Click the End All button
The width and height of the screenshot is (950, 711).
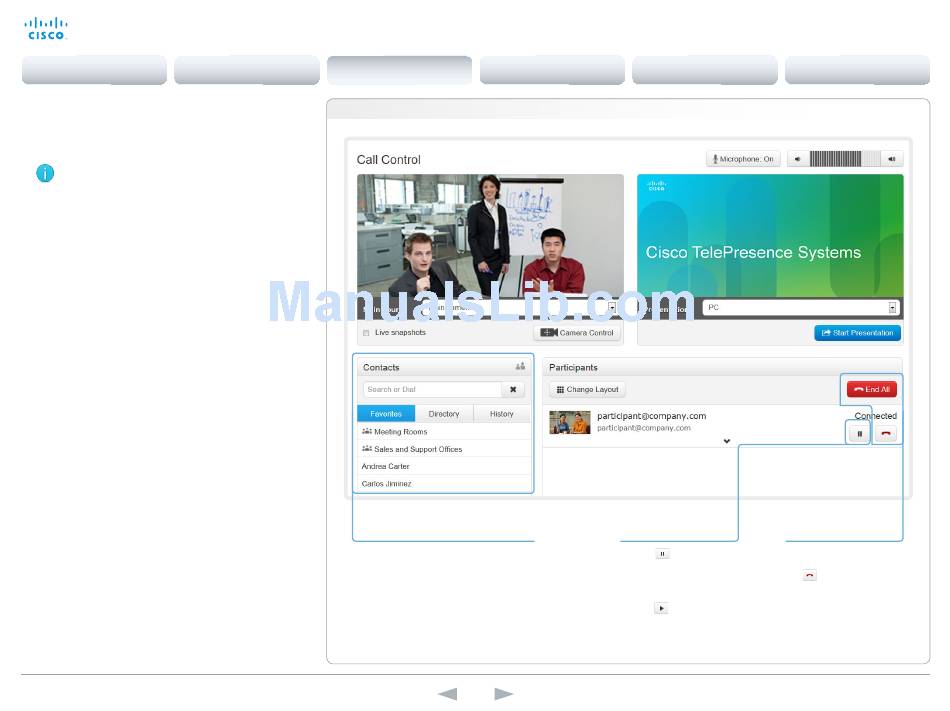pyautogui.click(x=871, y=390)
